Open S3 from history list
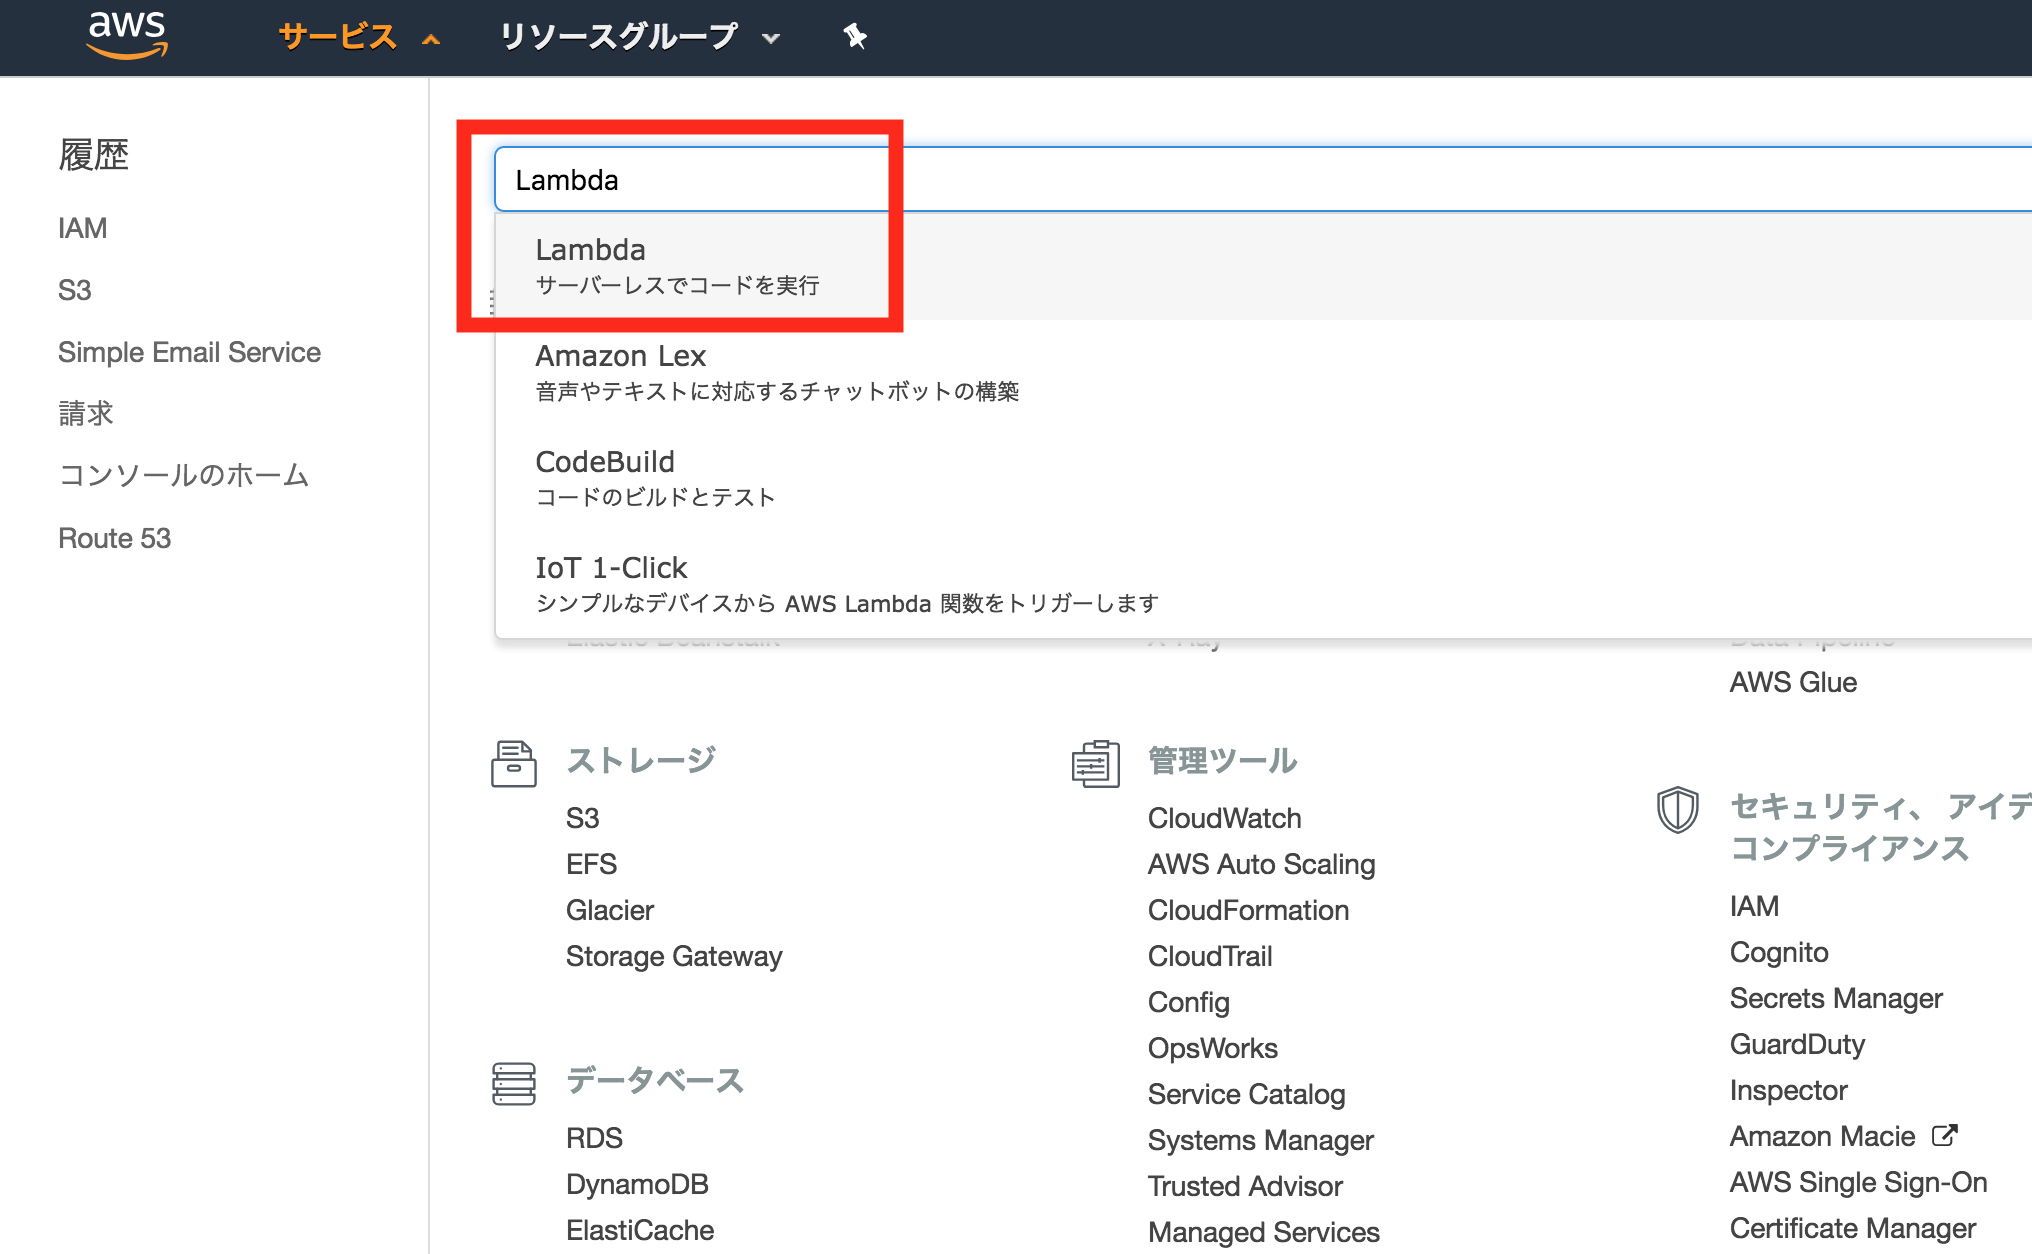 pyautogui.click(x=74, y=290)
